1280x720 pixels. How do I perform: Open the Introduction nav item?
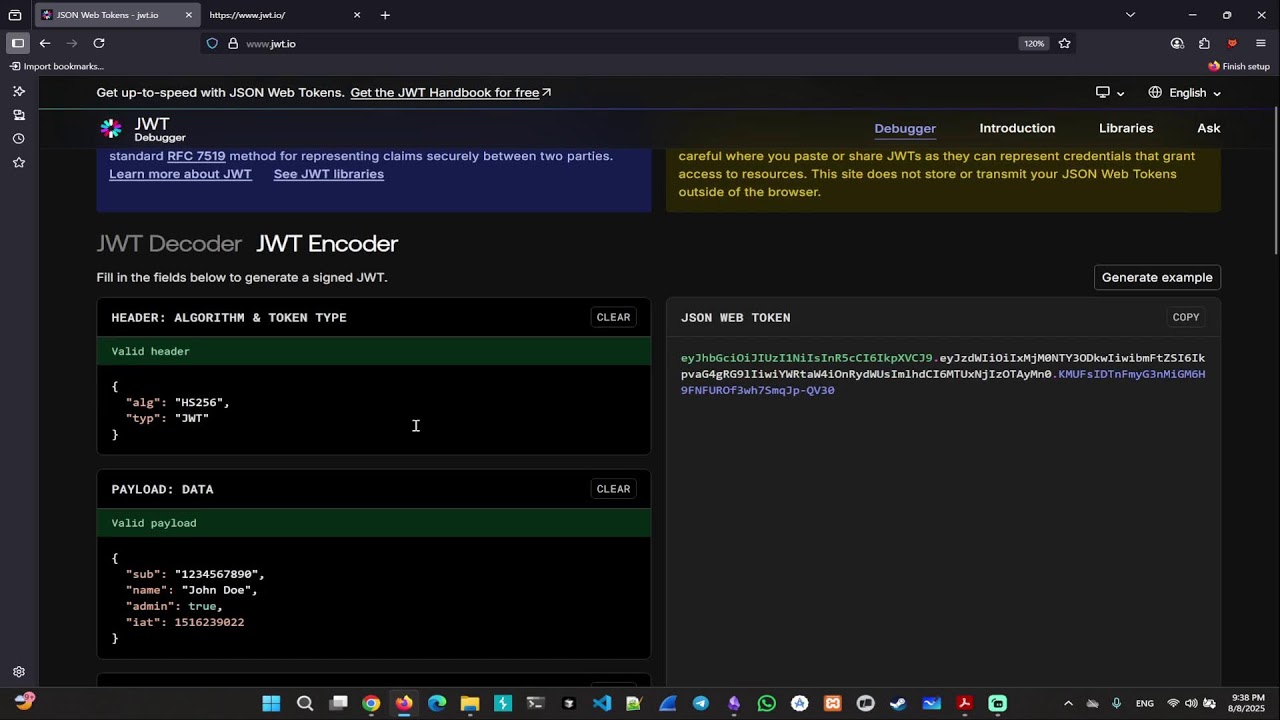tap(1017, 128)
